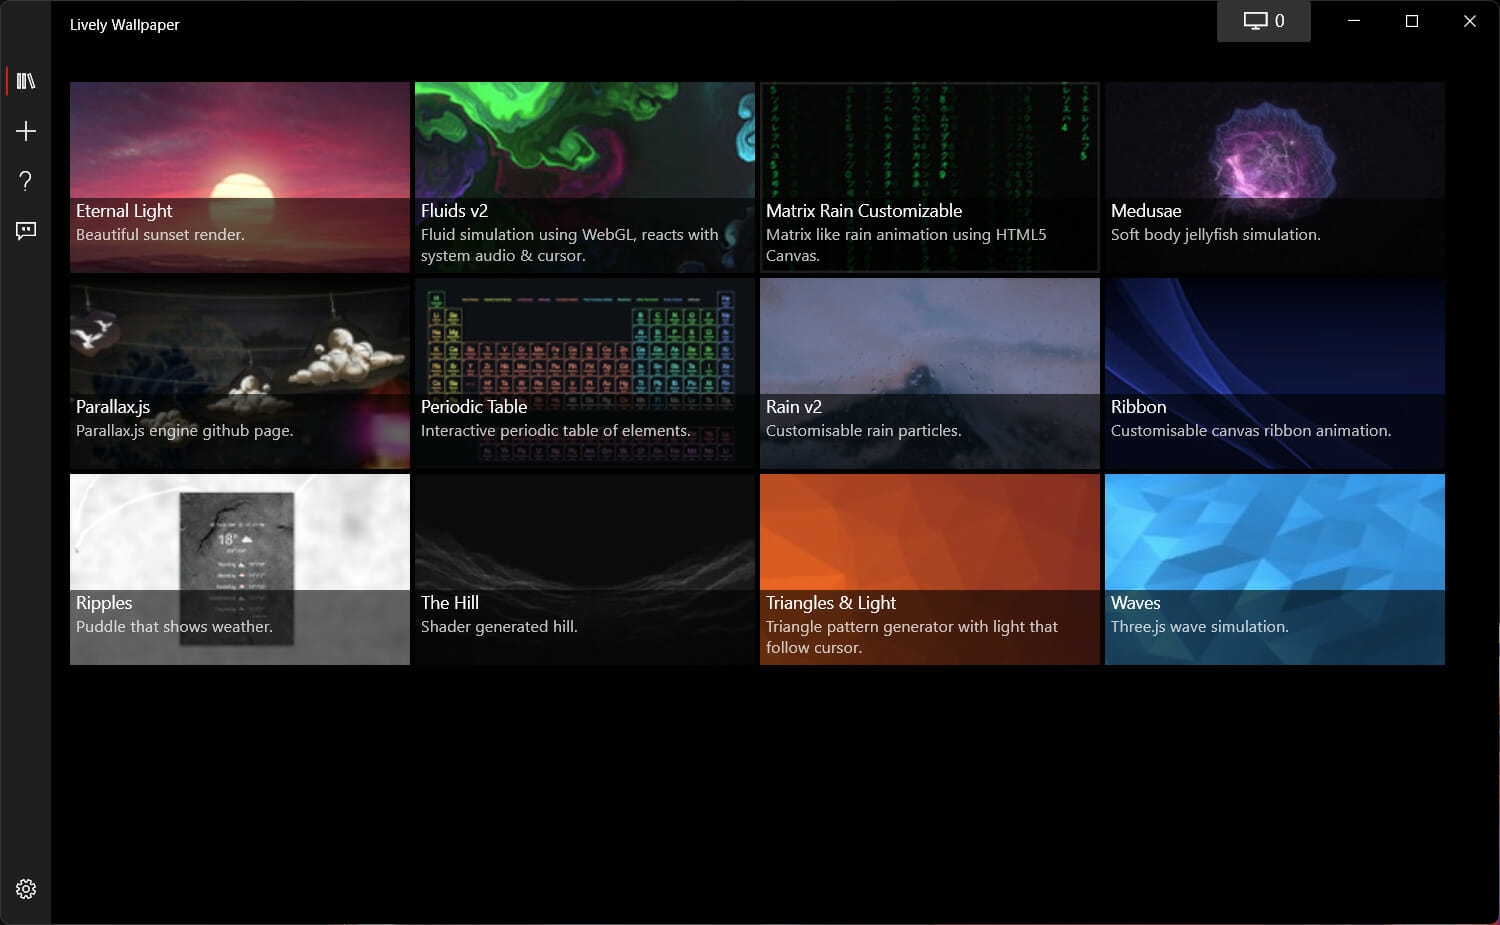The height and width of the screenshot is (925, 1500).
Task: Choose the Matrix Rain Customizable wallpaper
Action: pyautogui.click(x=930, y=177)
